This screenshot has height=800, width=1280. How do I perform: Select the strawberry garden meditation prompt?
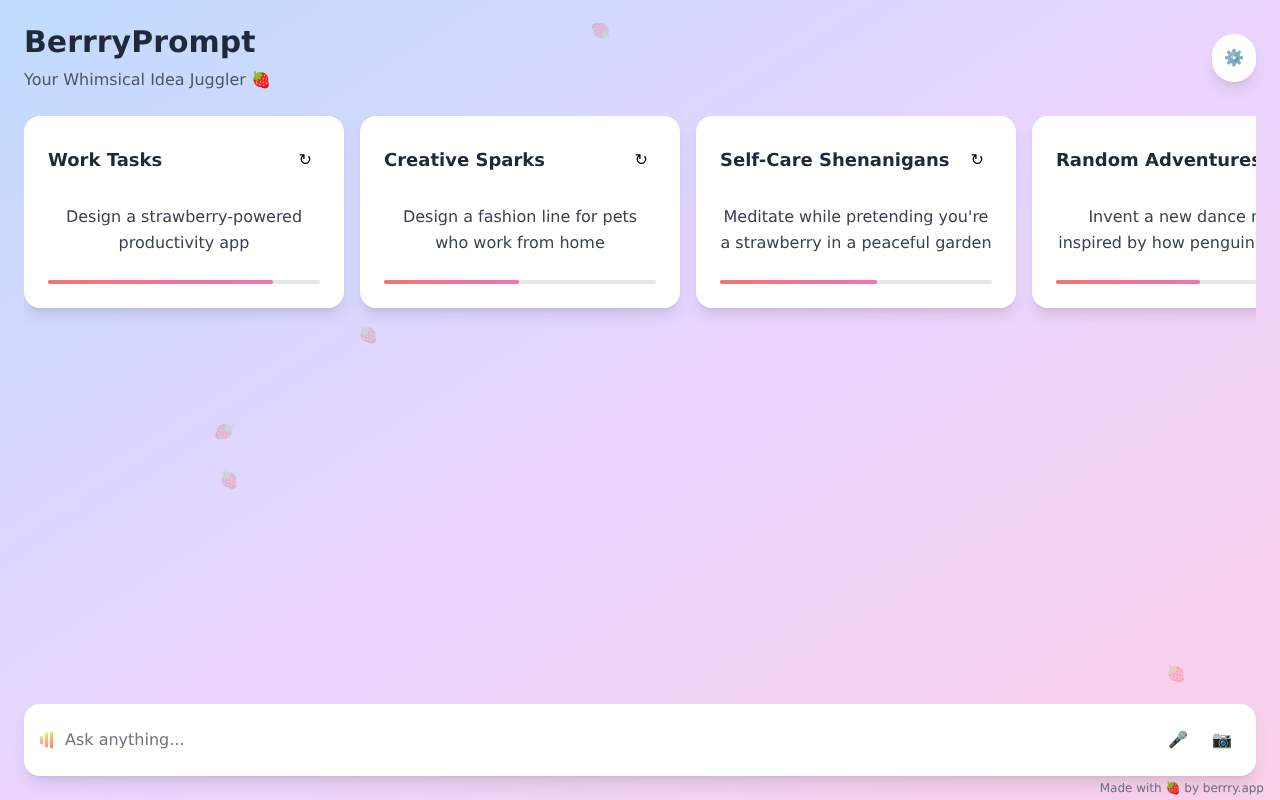click(x=856, y=229)
